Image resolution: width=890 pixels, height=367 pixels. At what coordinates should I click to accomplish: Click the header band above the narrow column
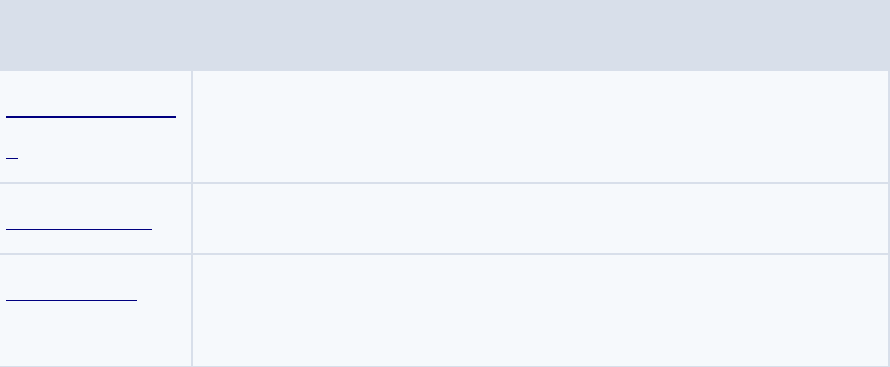(x=95, y=35)
